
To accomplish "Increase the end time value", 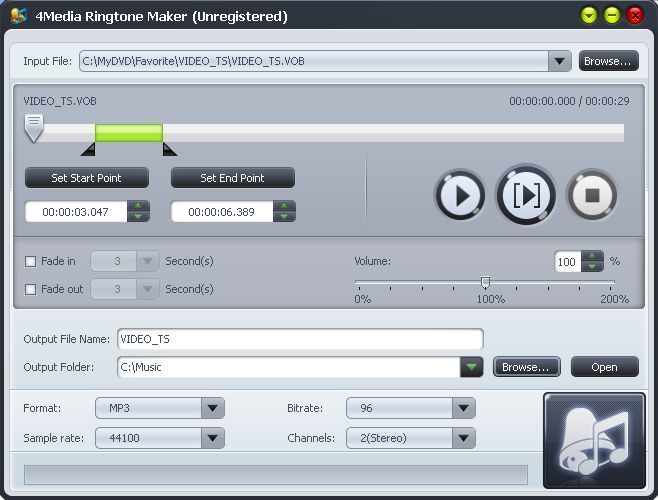I will pos(284,206).
